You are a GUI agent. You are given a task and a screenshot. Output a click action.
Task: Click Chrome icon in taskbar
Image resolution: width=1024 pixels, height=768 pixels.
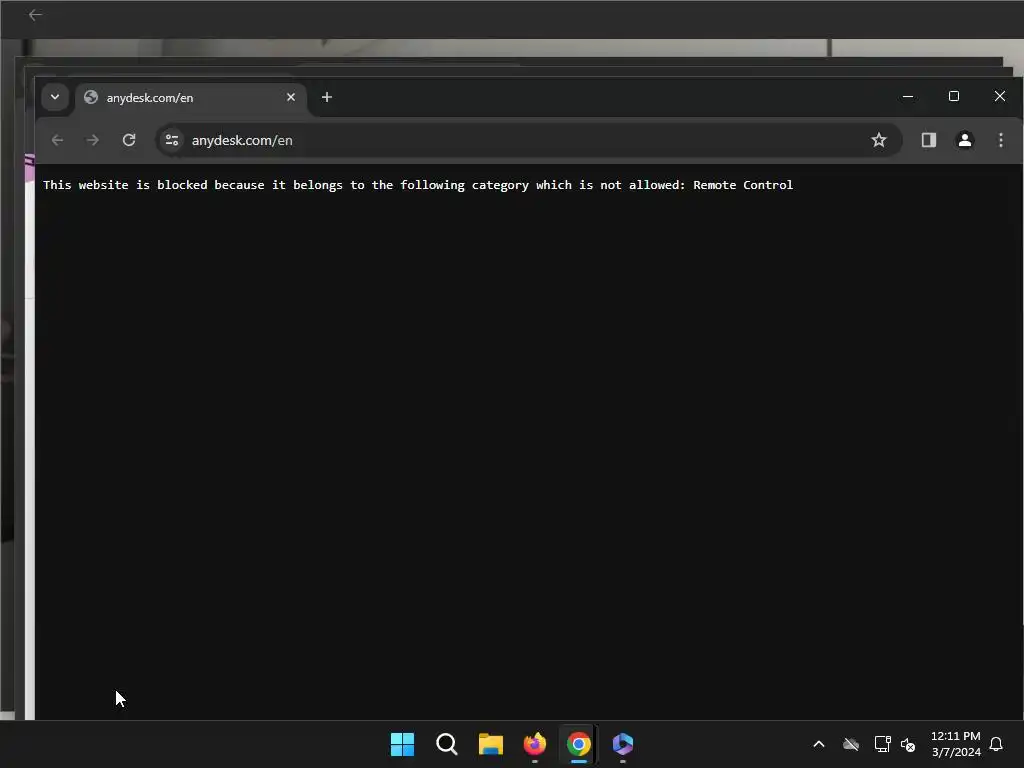[x=579, y=744]
